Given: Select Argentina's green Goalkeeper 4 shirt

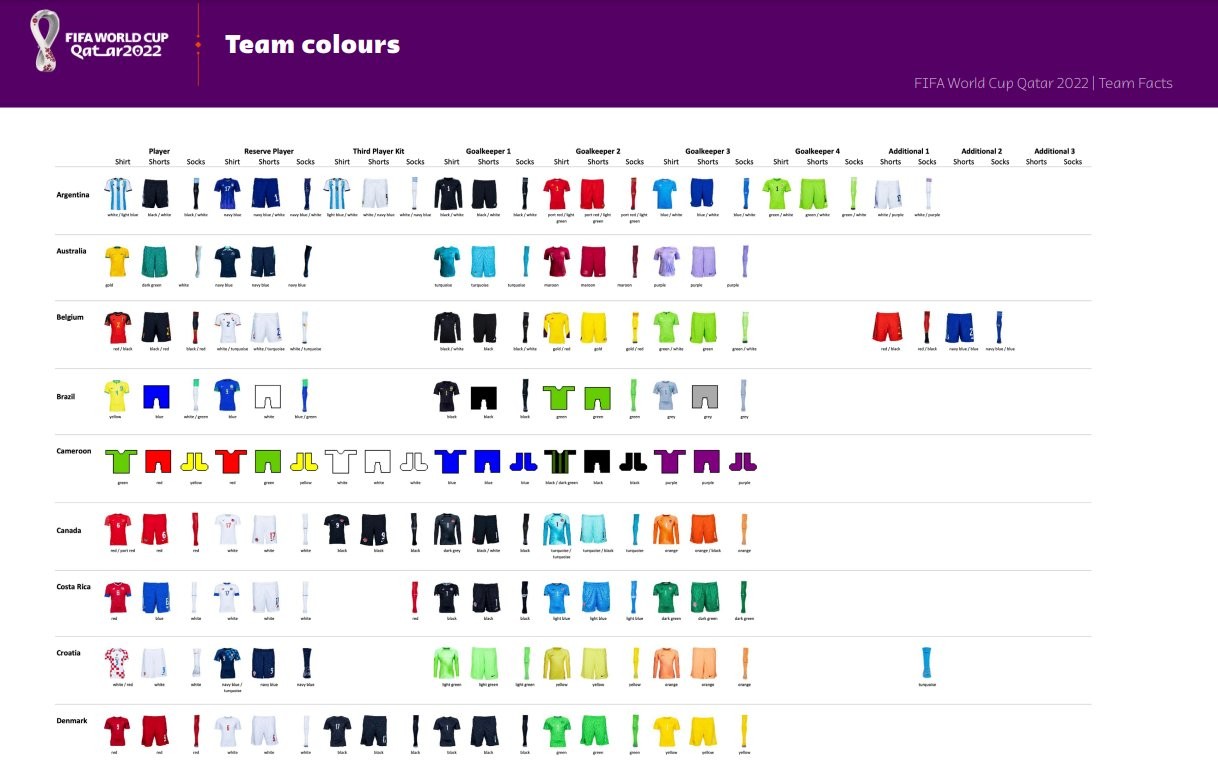Looking at the screenshot, I should pos(776,193).
